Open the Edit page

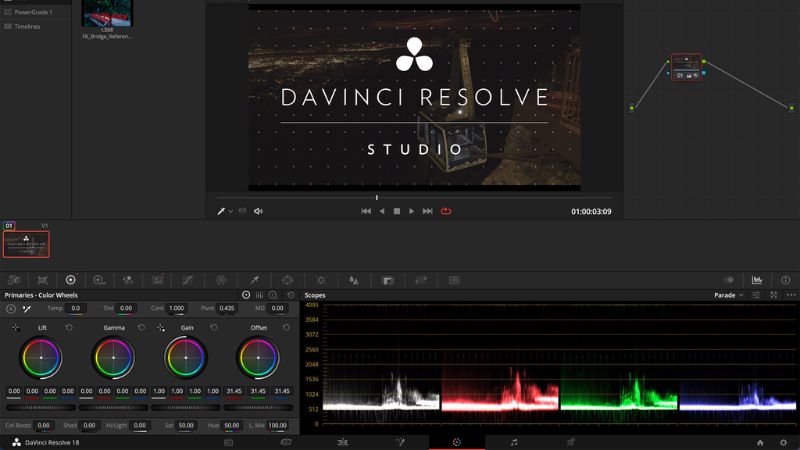[343, 442]
